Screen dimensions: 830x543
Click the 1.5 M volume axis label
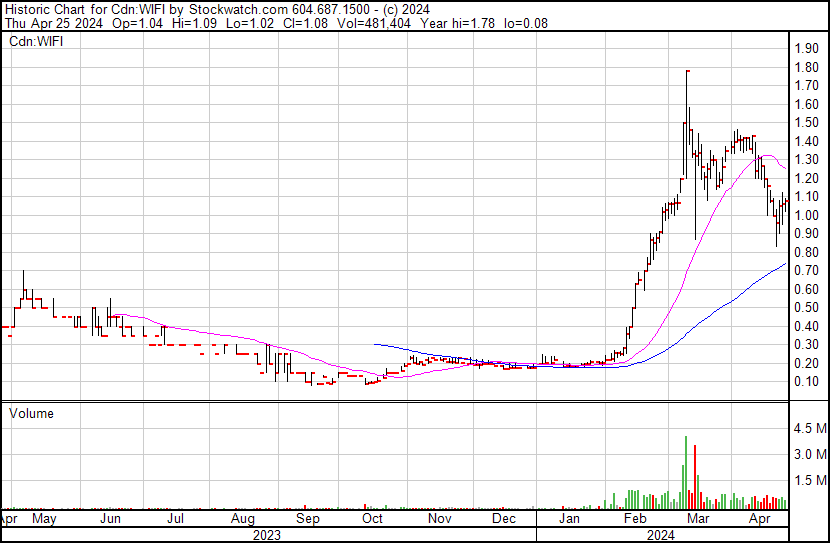point(808,481)
